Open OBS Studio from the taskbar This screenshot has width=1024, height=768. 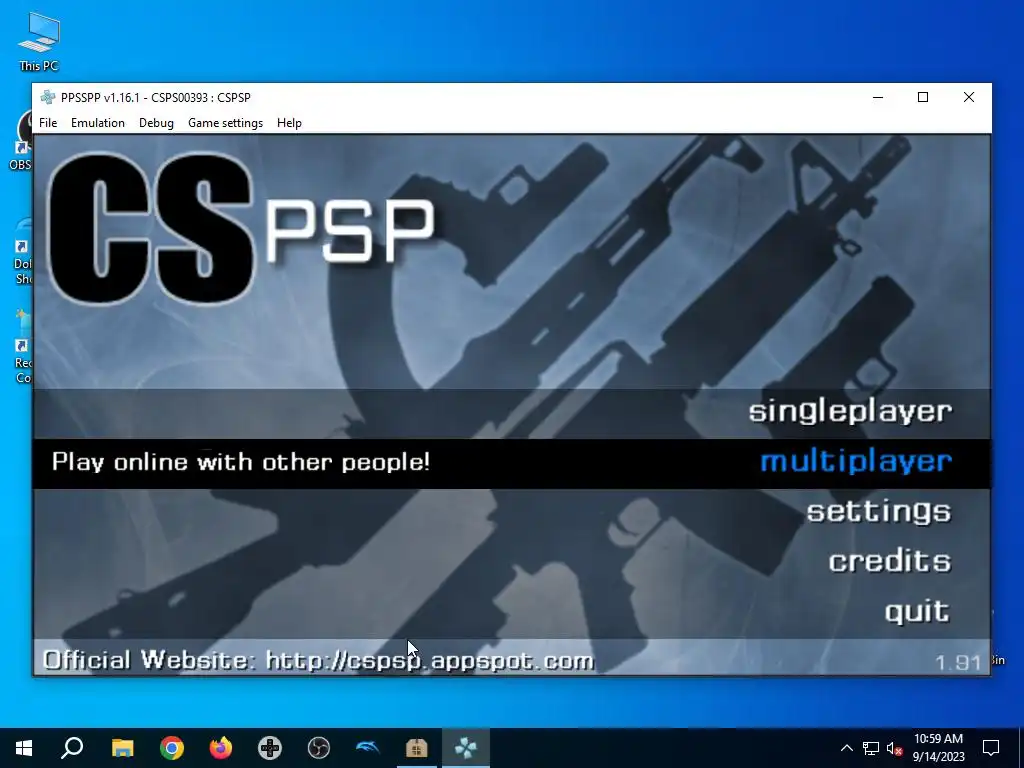point(319,748)
